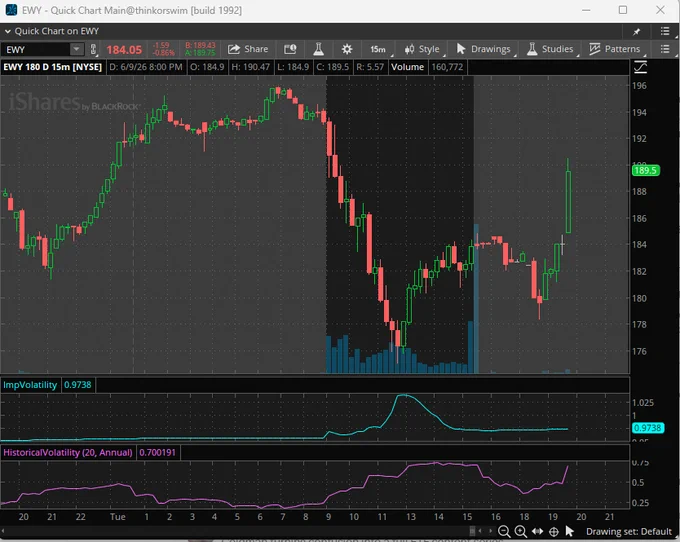This screenshot has height=542, width=680.
Task: Click the ImpVolatility study label
Action: (x=30, y=385)
